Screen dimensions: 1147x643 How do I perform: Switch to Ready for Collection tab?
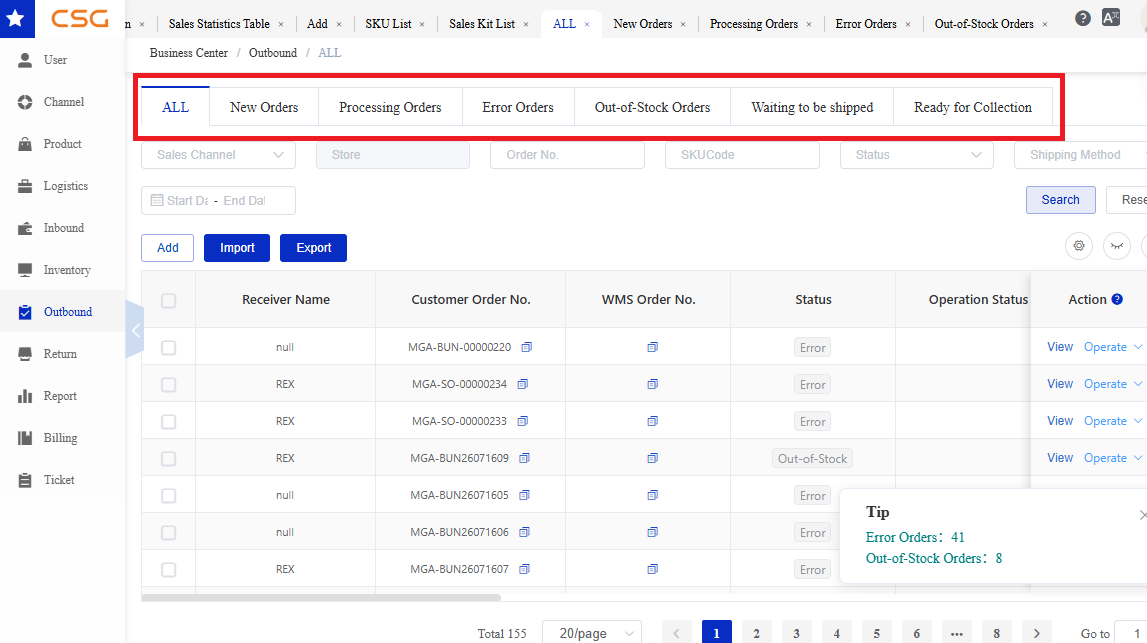tap(973, 108)
